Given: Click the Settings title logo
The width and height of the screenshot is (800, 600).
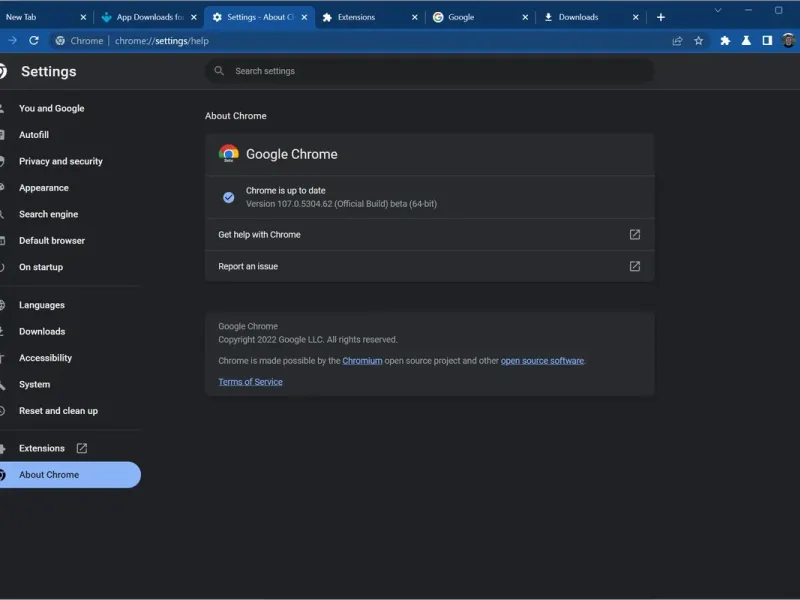Looking at the screenshot, I should [x=3, y=71].
